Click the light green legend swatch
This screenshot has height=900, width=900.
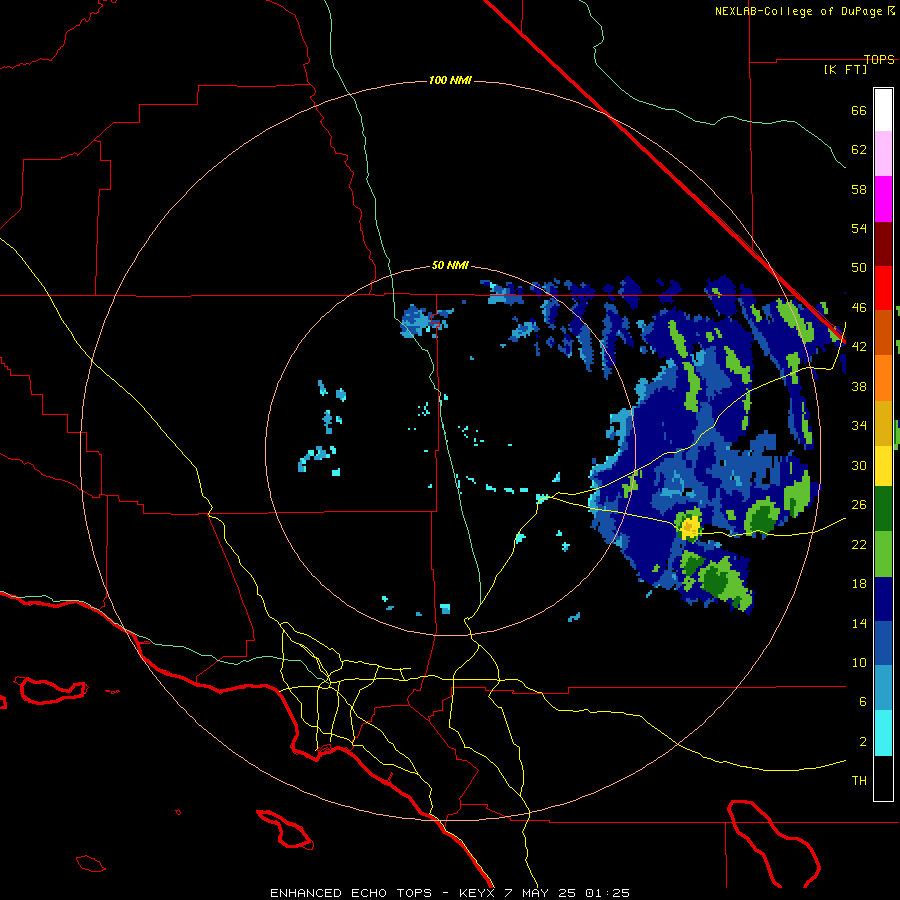883,554
